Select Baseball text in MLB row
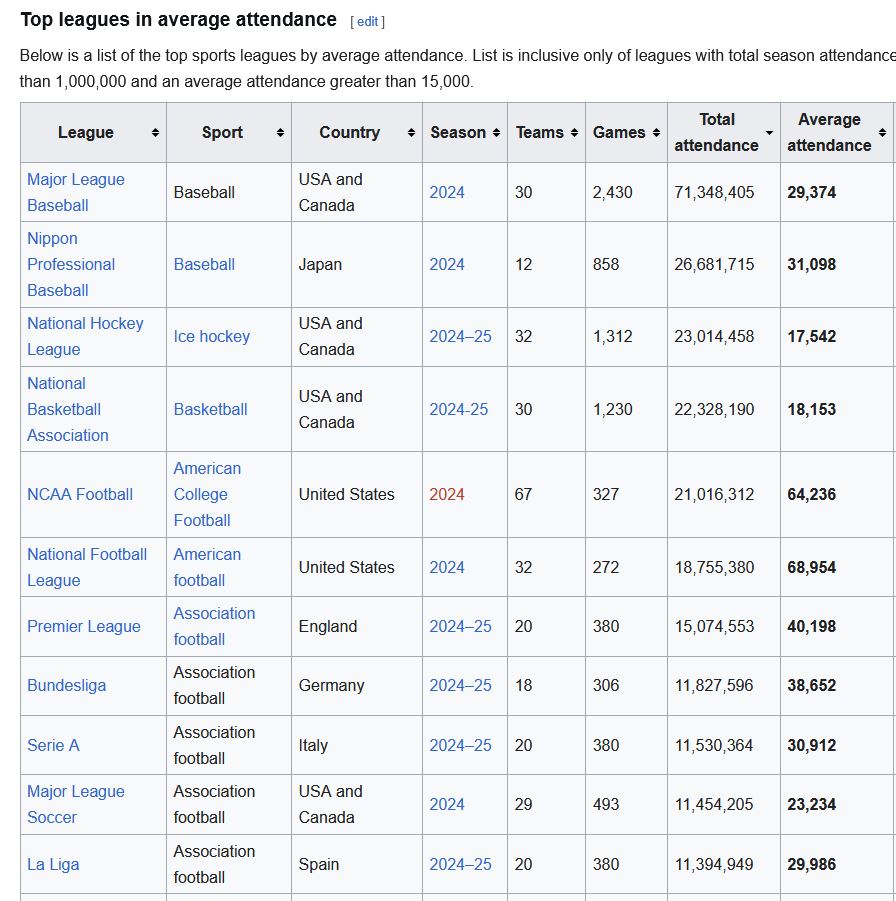This screenshot has height=901, width=896. coord(204,192)
